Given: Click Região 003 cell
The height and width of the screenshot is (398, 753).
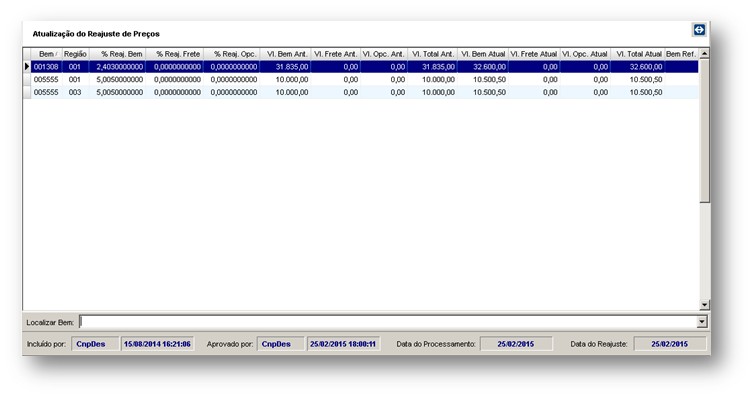Looking at the screenshot, I should coord(75,92).
